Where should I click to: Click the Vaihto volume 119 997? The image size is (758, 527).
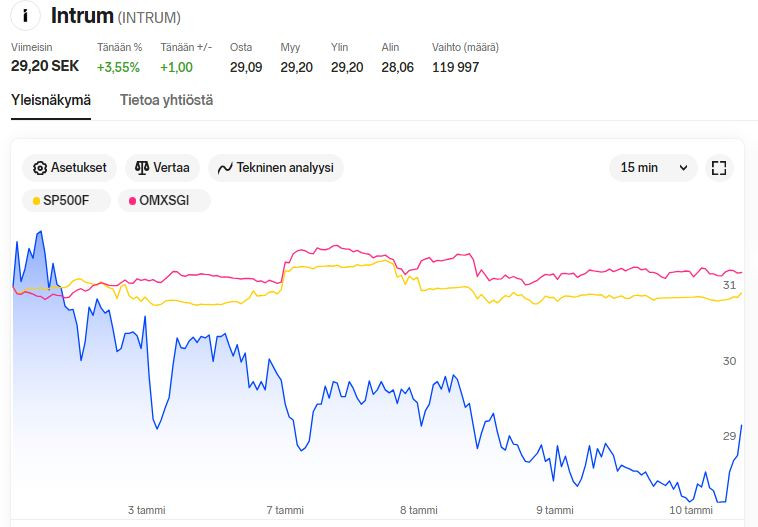coord(455,67)
